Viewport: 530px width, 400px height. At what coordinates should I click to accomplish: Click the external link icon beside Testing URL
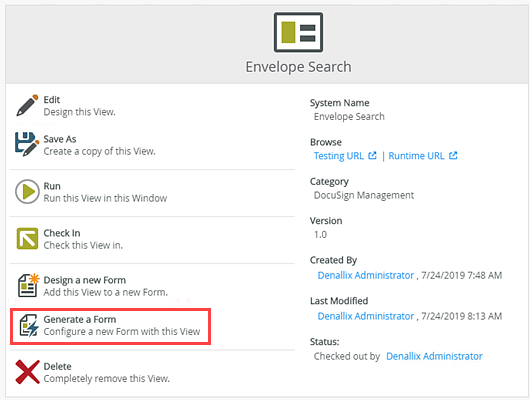tap(372, 156)
